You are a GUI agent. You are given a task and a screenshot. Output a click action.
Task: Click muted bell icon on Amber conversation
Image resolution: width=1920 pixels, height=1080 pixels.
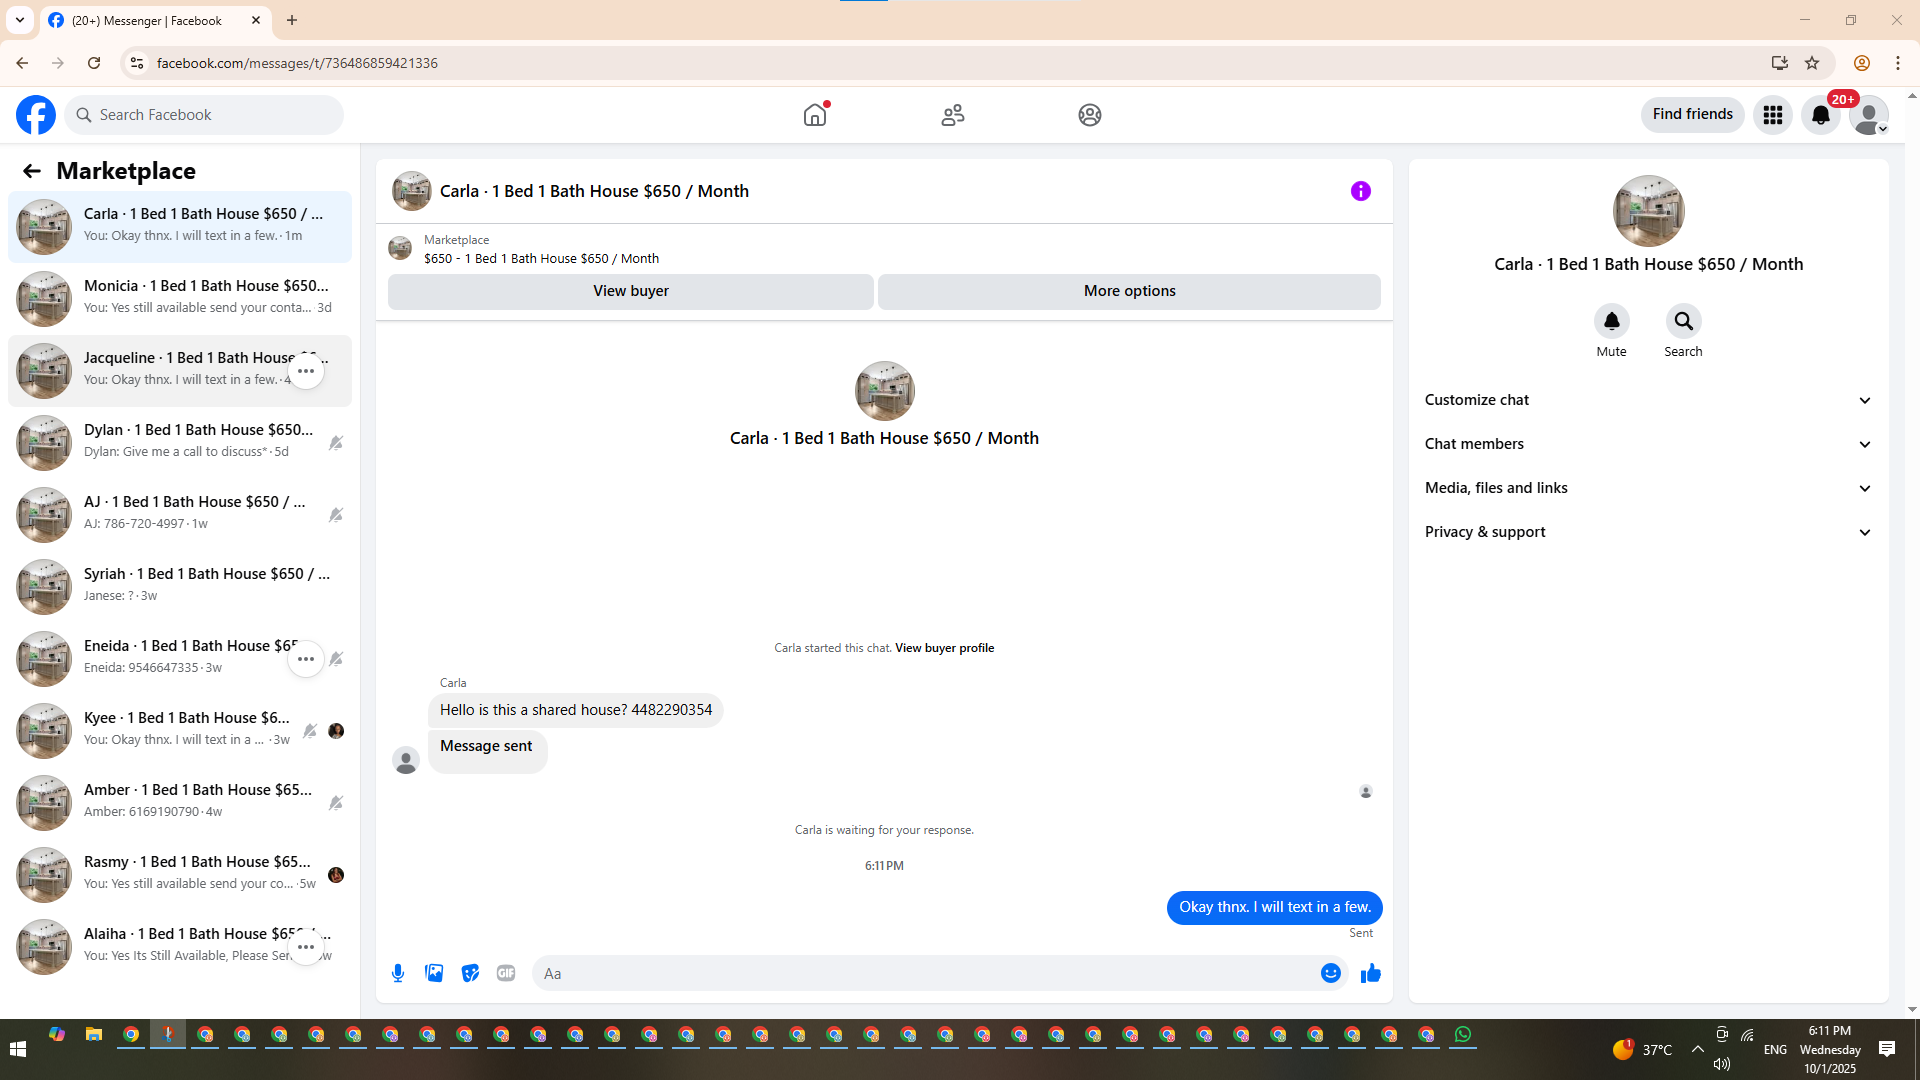click(336, 803)
